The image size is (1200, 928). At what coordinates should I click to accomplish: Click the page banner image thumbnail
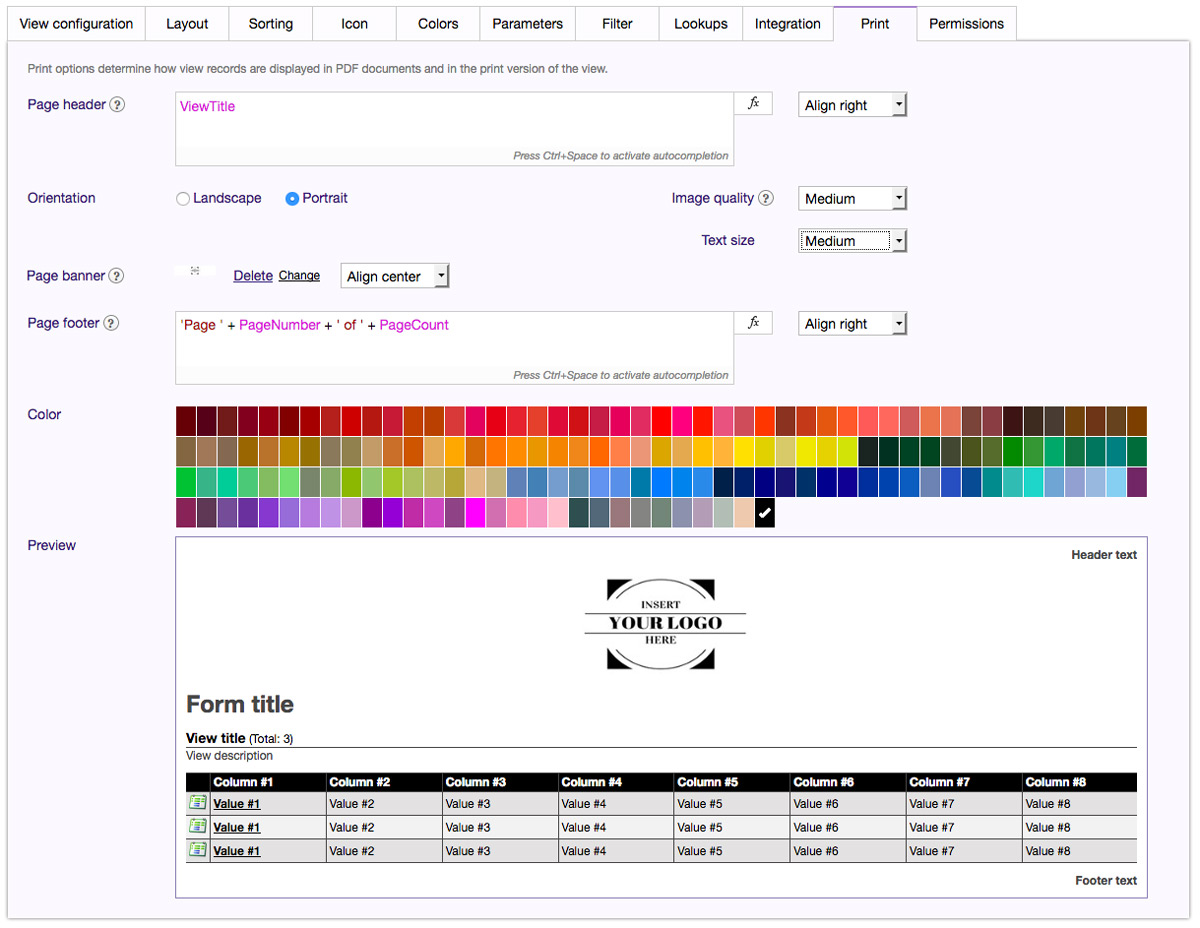(x=195, y=271)
